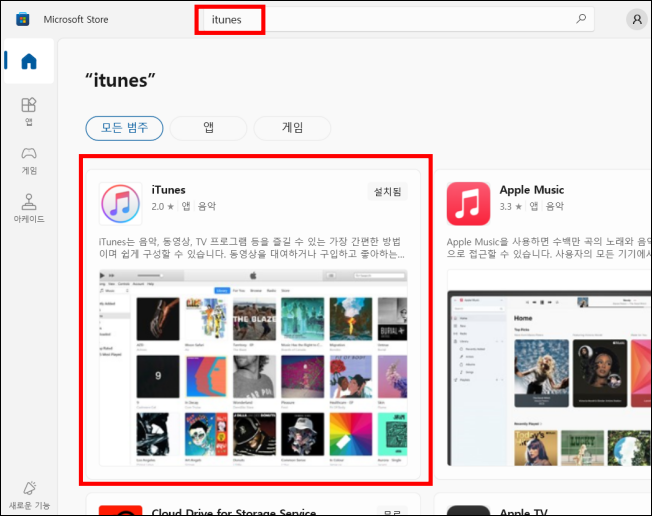This screenshot has width=652, height=516.
Task: Open the Games (게임) sidebar section
Action: point(29,160)
